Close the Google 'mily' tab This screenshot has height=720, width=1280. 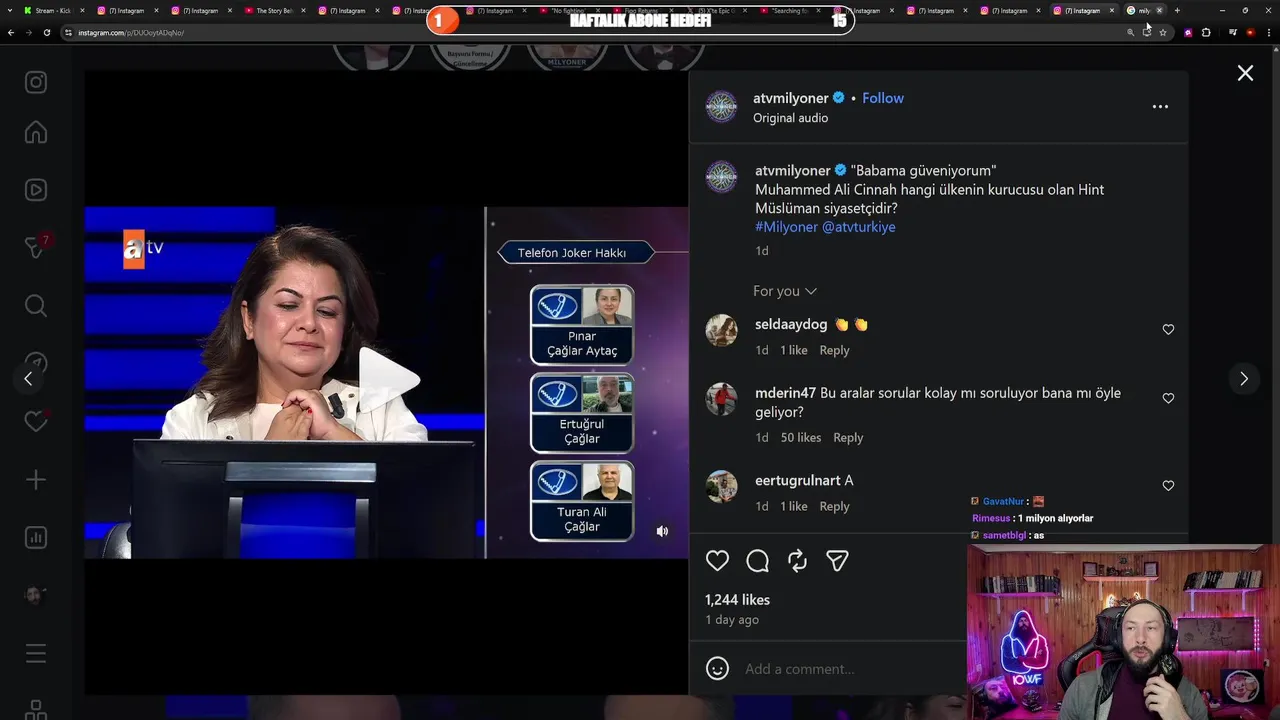1160,10
